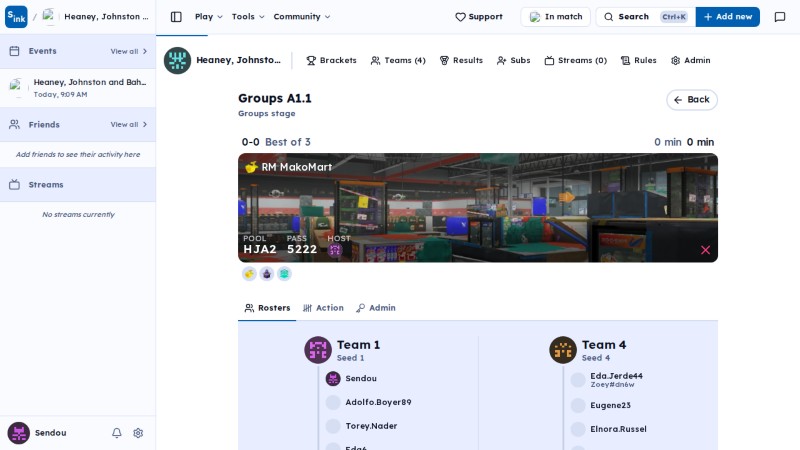This screenshot has height=450, width=800.
Task: Click player Elnora.Russel
Action: point(618,429)
